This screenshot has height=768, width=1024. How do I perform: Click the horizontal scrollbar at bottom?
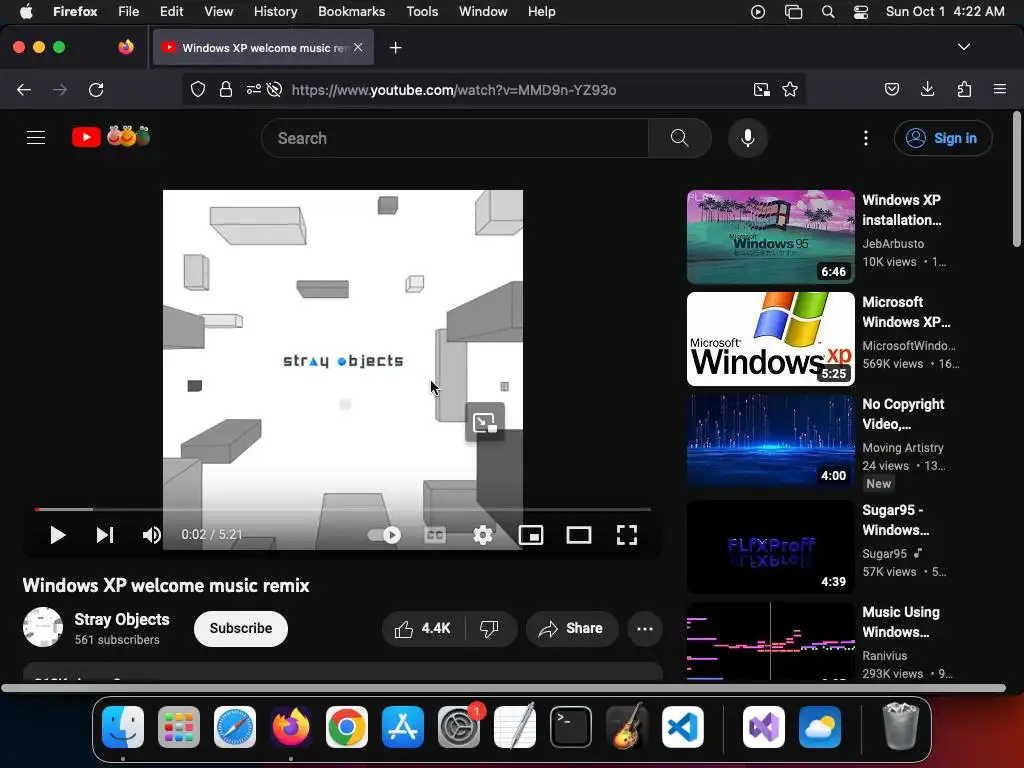click(503, 688)
